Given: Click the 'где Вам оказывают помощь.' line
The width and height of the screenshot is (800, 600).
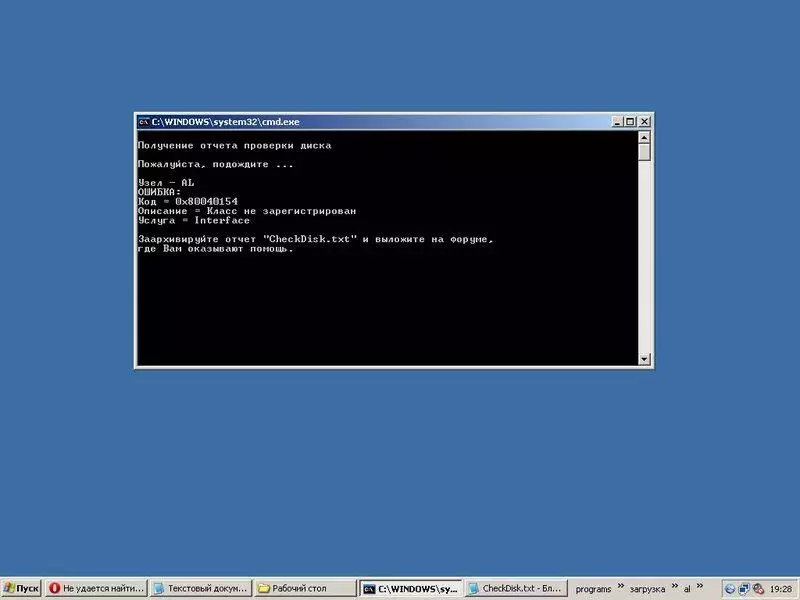Looking at the screenshot, I should click(216, 248).
